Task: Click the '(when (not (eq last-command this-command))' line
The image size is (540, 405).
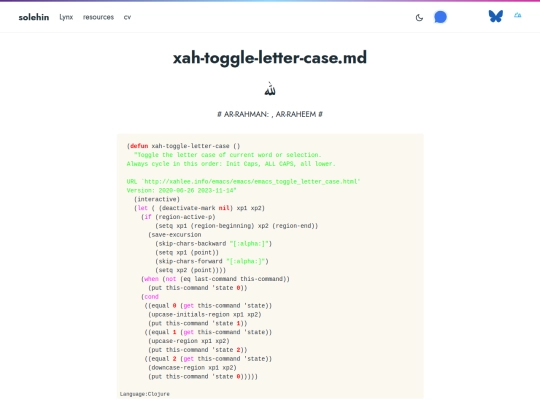Action: click(215, 279)
